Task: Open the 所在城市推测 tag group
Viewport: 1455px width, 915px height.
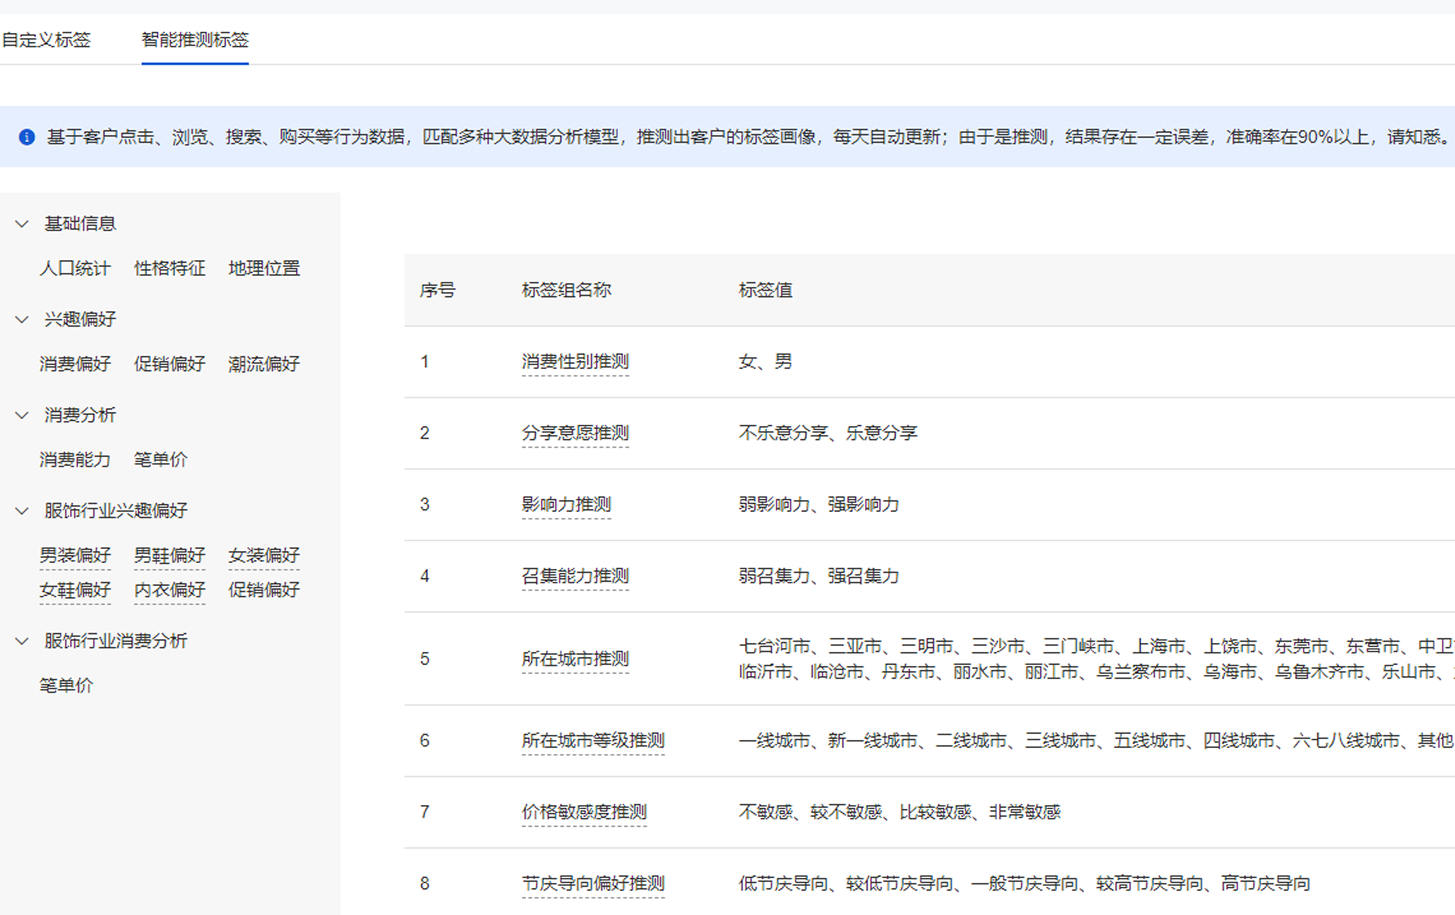Action: (576, 659)
